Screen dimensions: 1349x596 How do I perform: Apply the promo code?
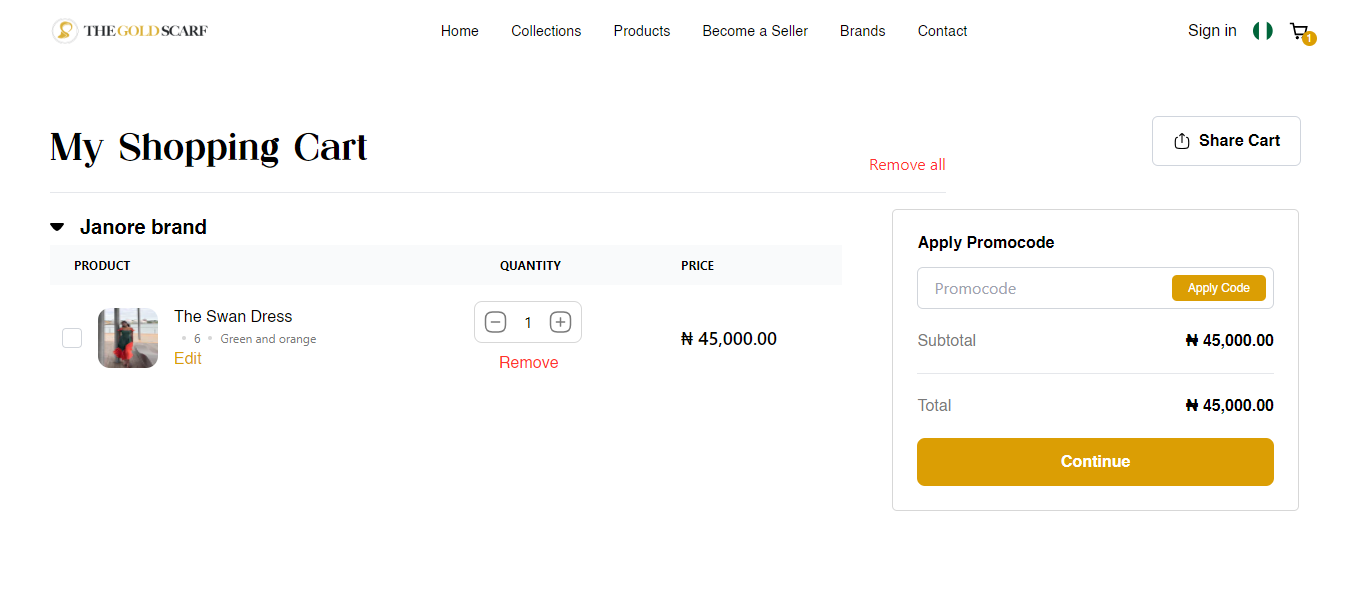[x=1219, y=288]
